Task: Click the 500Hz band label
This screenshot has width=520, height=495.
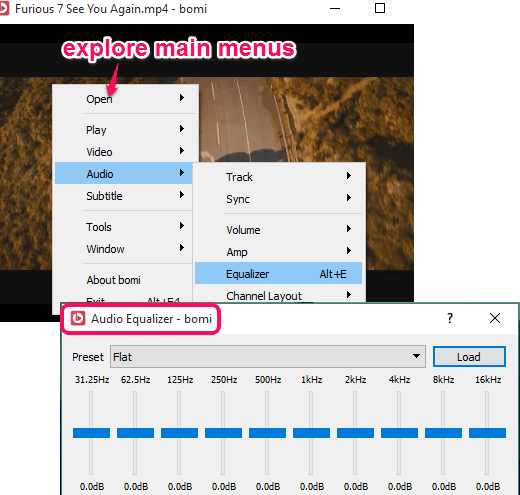Action: point(268,379)
